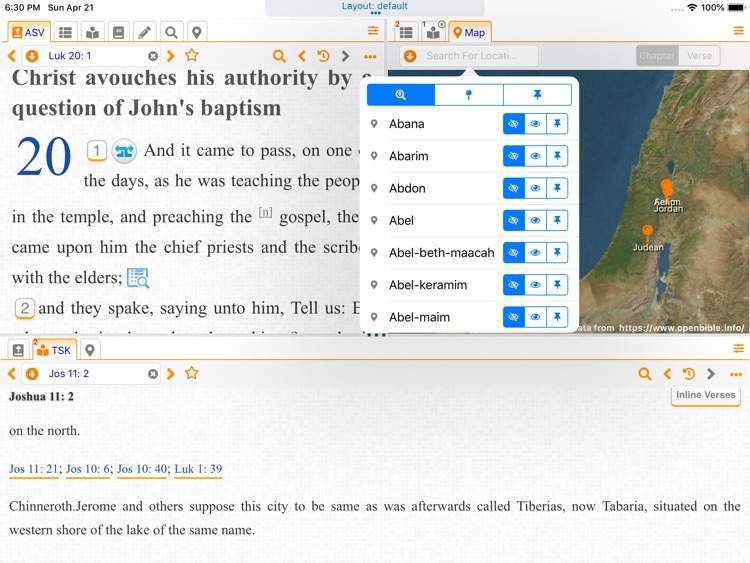This screenshot has width=750, height=563.
Task: Select the Map tab
Action: [470, 33]
